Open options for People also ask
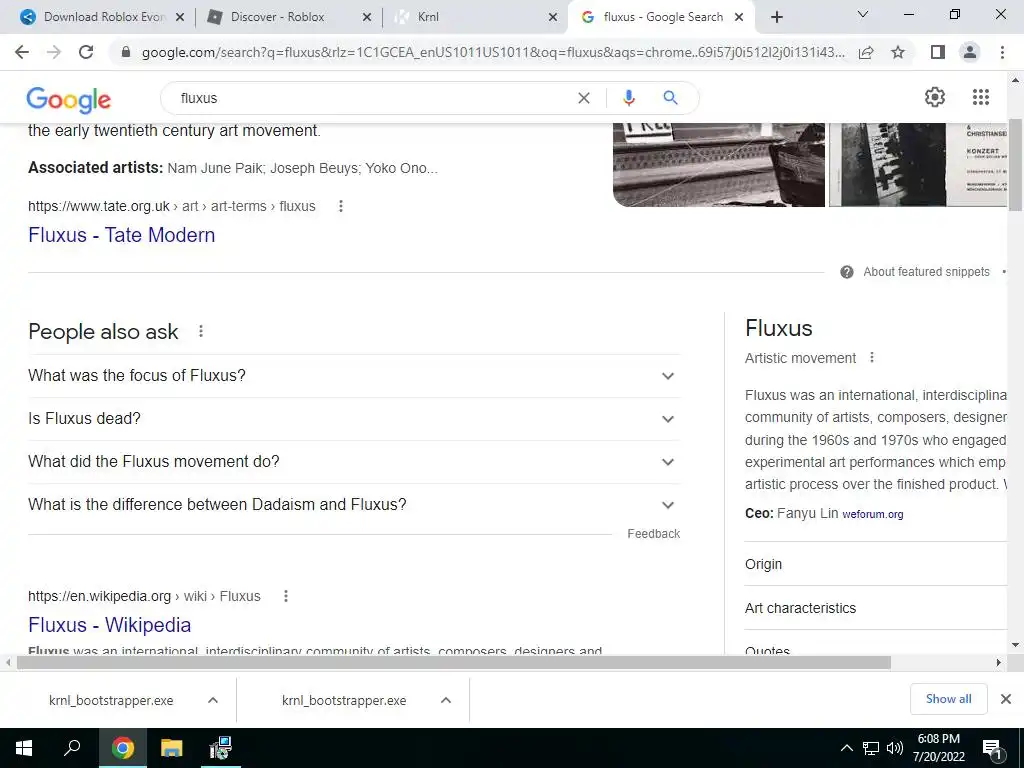 tap(200, 331)
